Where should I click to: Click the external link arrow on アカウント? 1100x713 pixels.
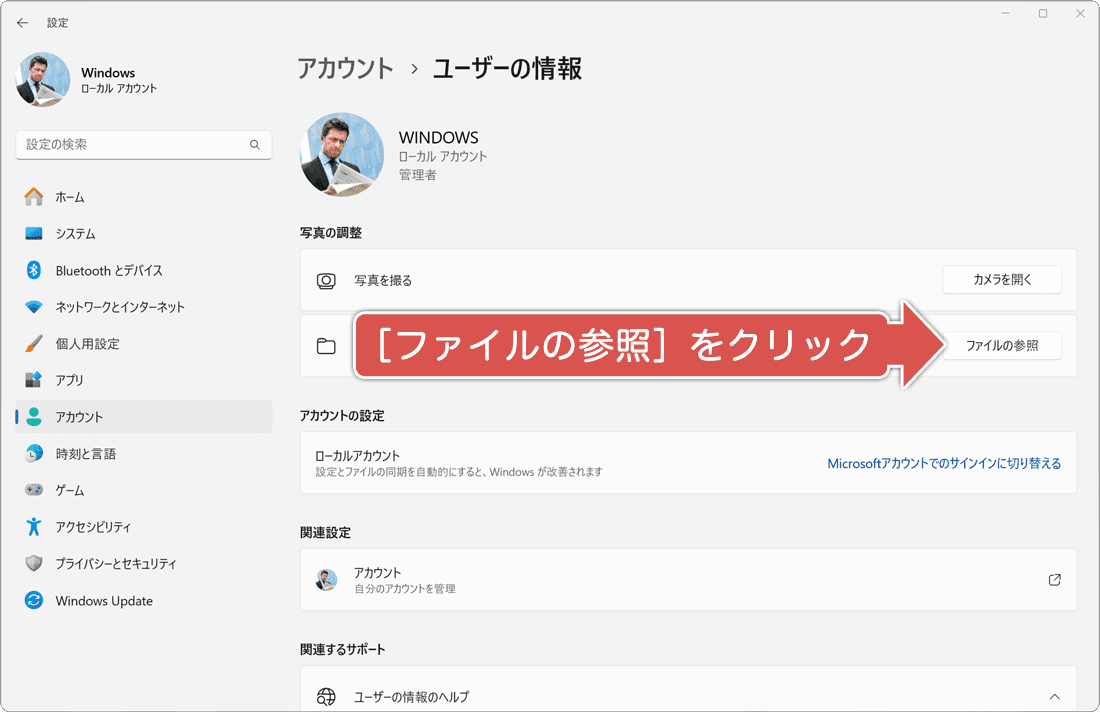1055,580
